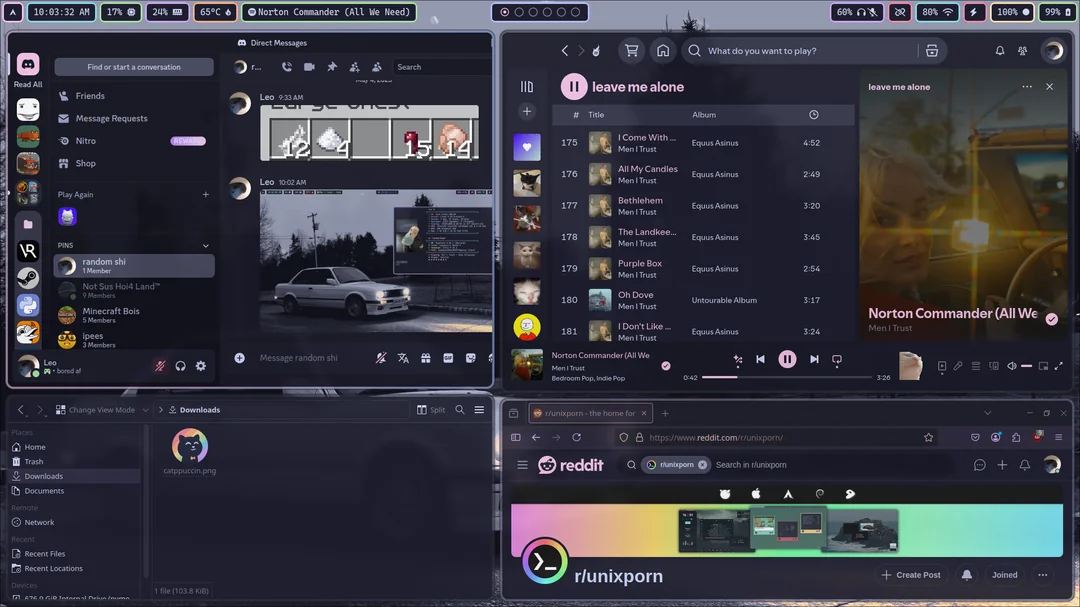Click the Joined button on r/unixporn
The width and height of the screenshot is (1080, 607).
[1004, 575]
